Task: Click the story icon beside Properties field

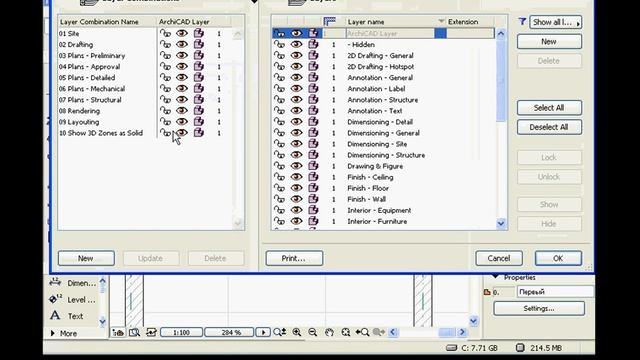Action: point(487,292)
